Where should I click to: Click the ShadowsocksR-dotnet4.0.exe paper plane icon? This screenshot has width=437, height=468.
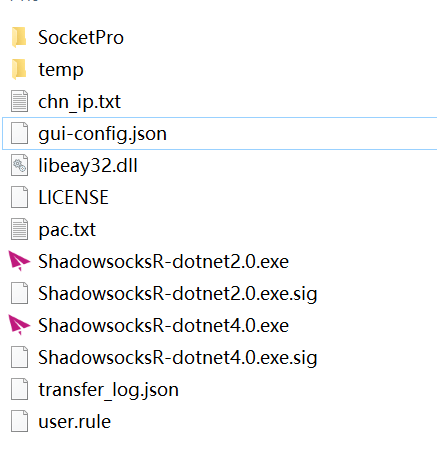[19, 325]
